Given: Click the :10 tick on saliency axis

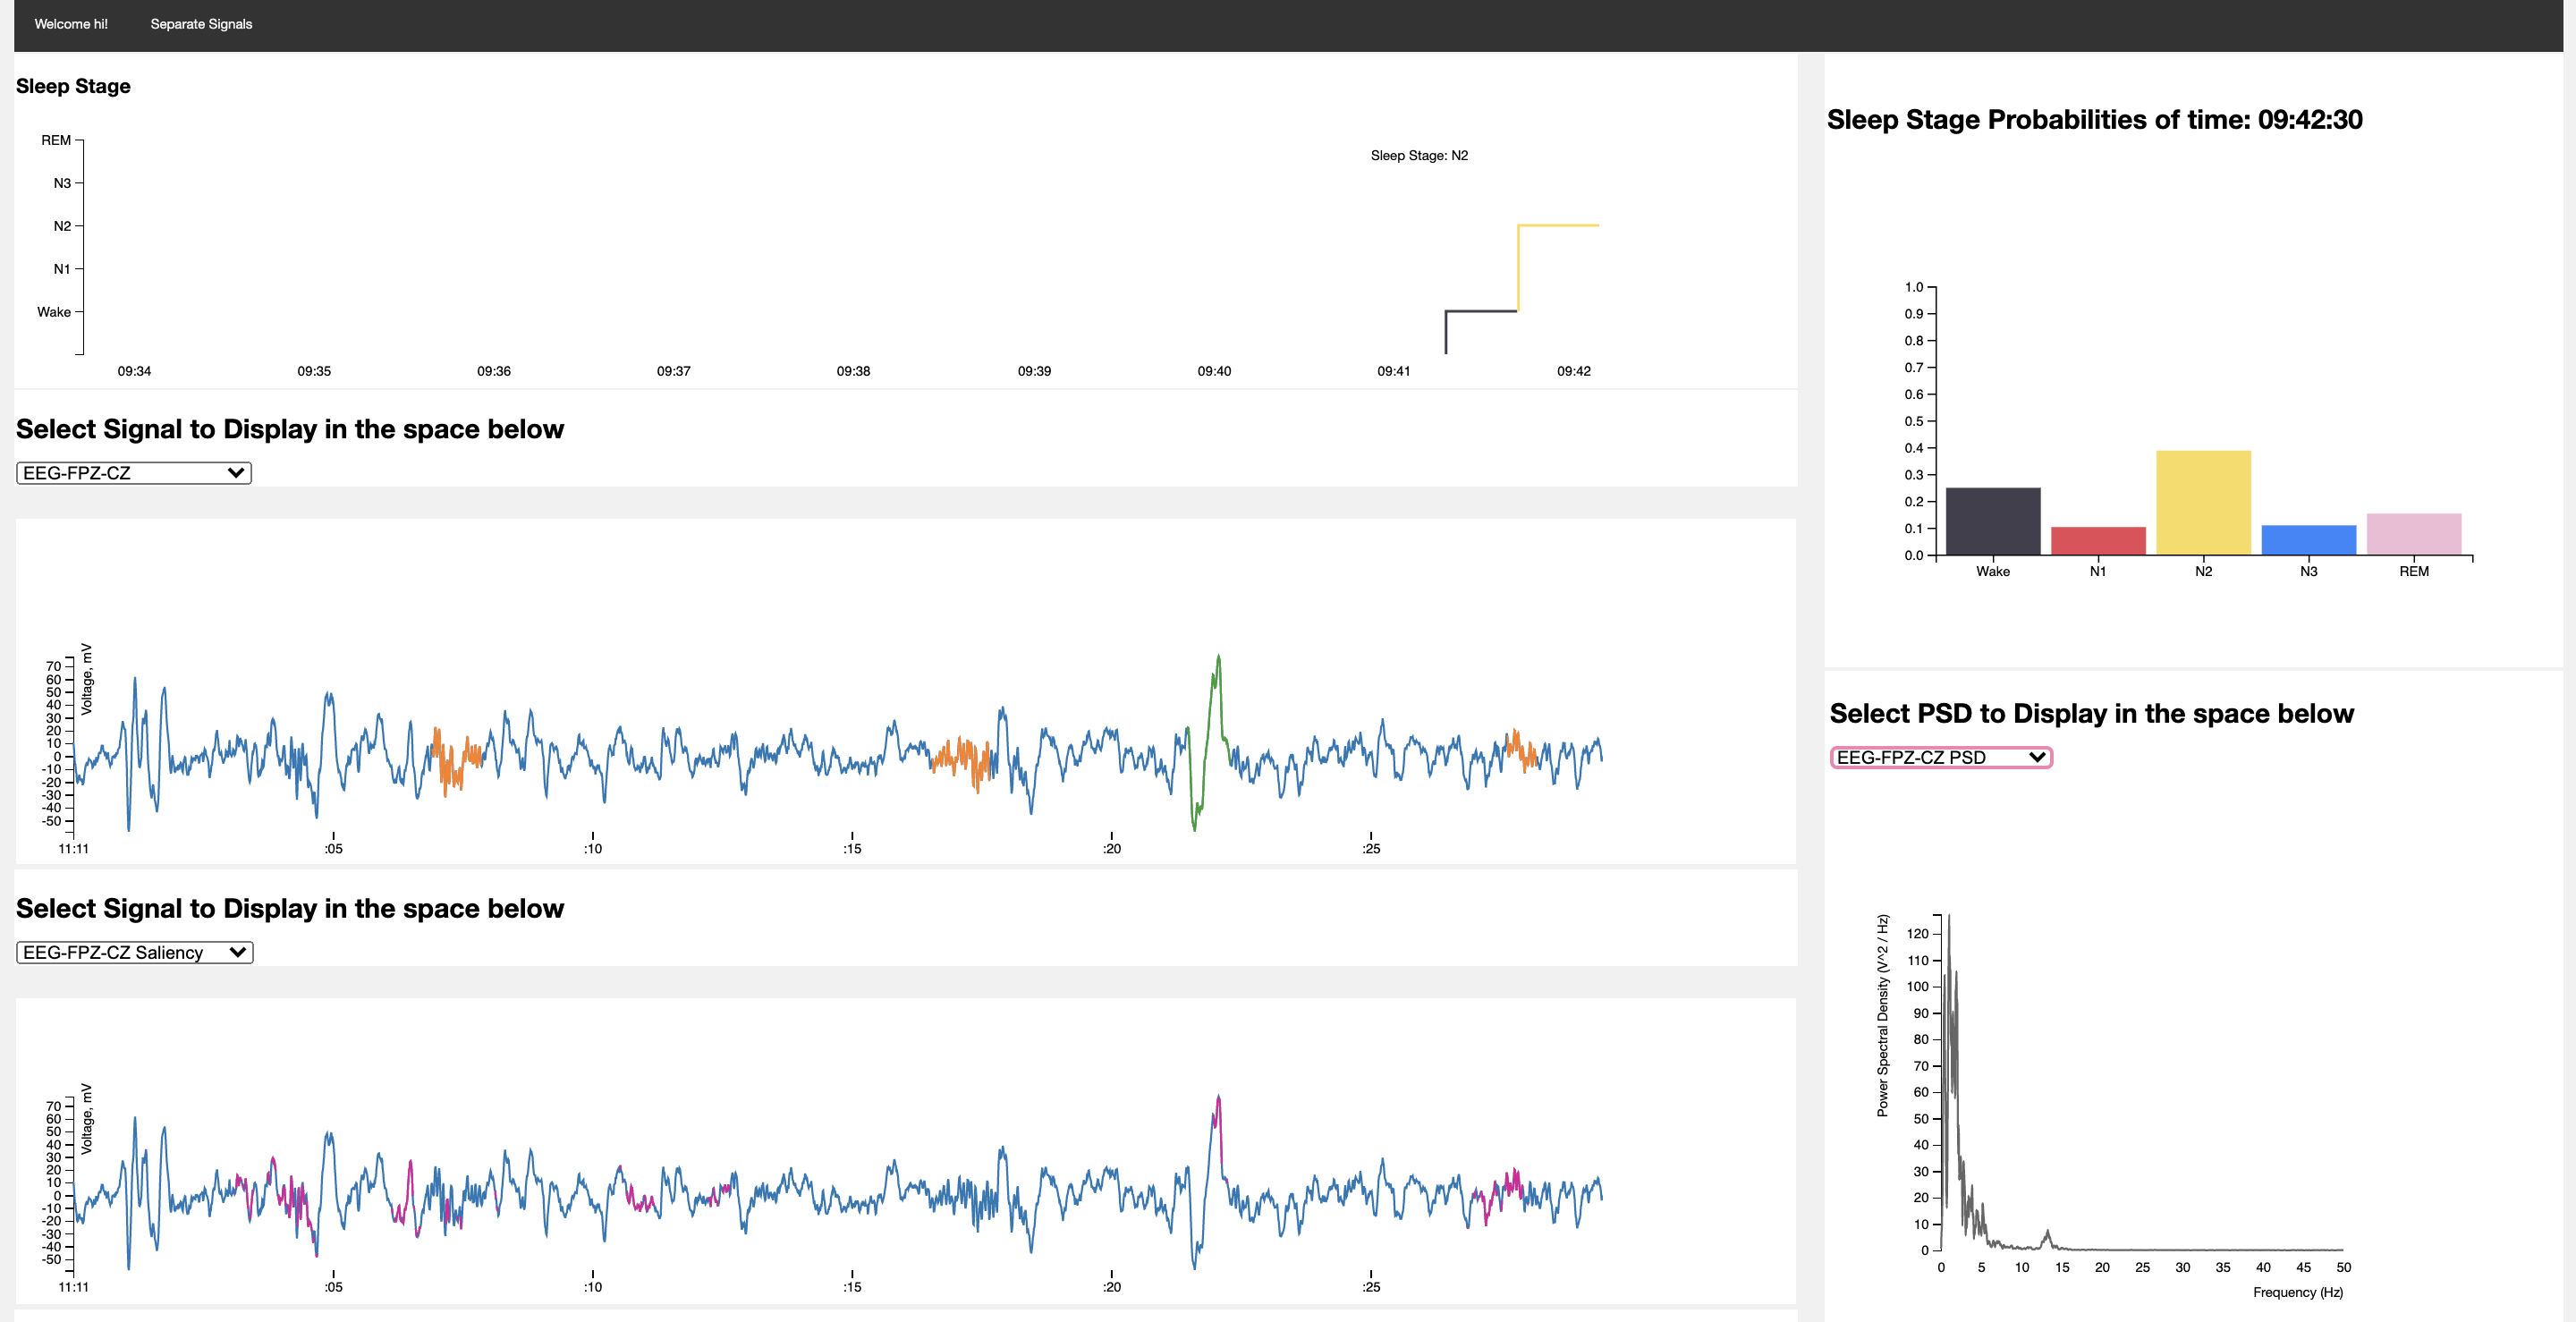Looking at the screenshot, I should pos(593,1287).
